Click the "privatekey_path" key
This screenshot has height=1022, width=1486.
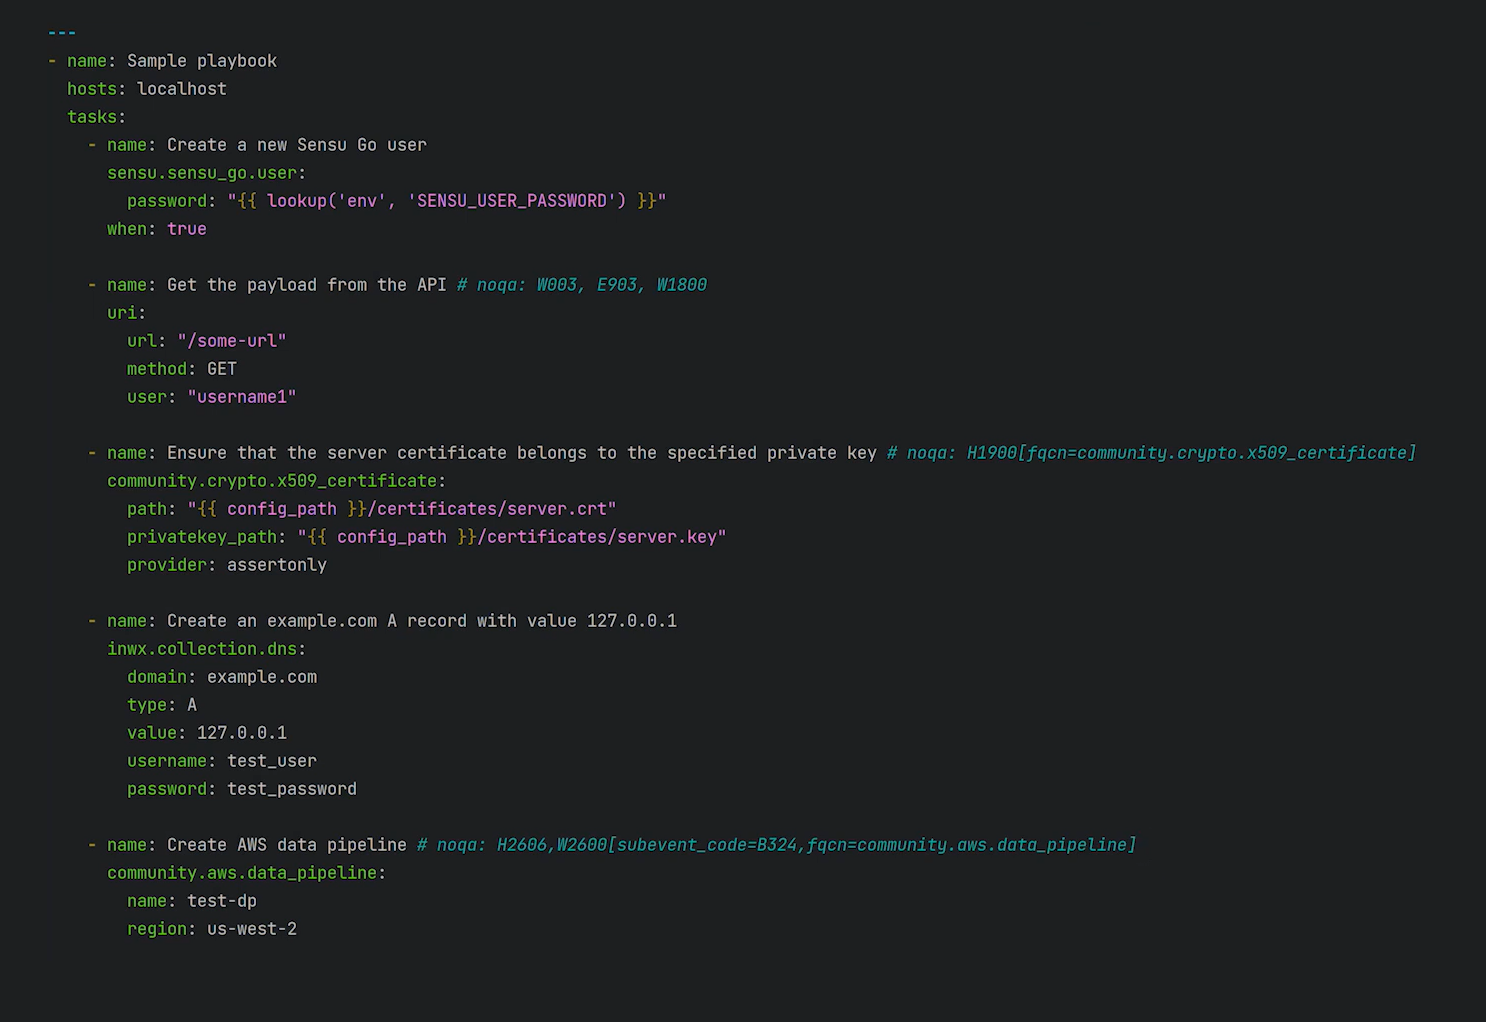pyautogui.click(x=201, y=537)
